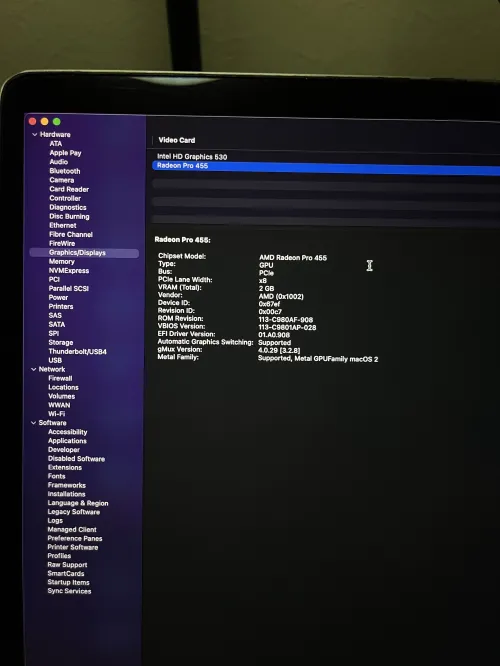The height and width of the screenshot is (666, 500).
Task: Open Firewall under Network
Action: click(x=60, y=378)
